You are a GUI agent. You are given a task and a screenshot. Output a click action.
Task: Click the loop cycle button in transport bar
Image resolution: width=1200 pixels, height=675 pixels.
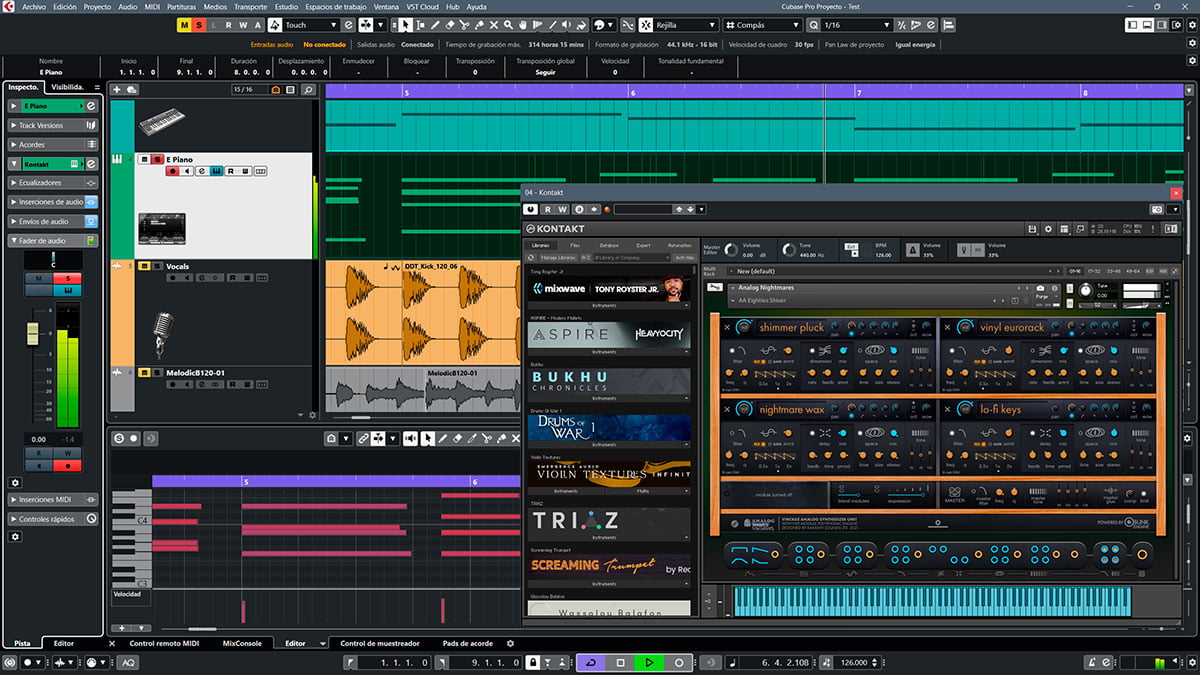point(591,662)
